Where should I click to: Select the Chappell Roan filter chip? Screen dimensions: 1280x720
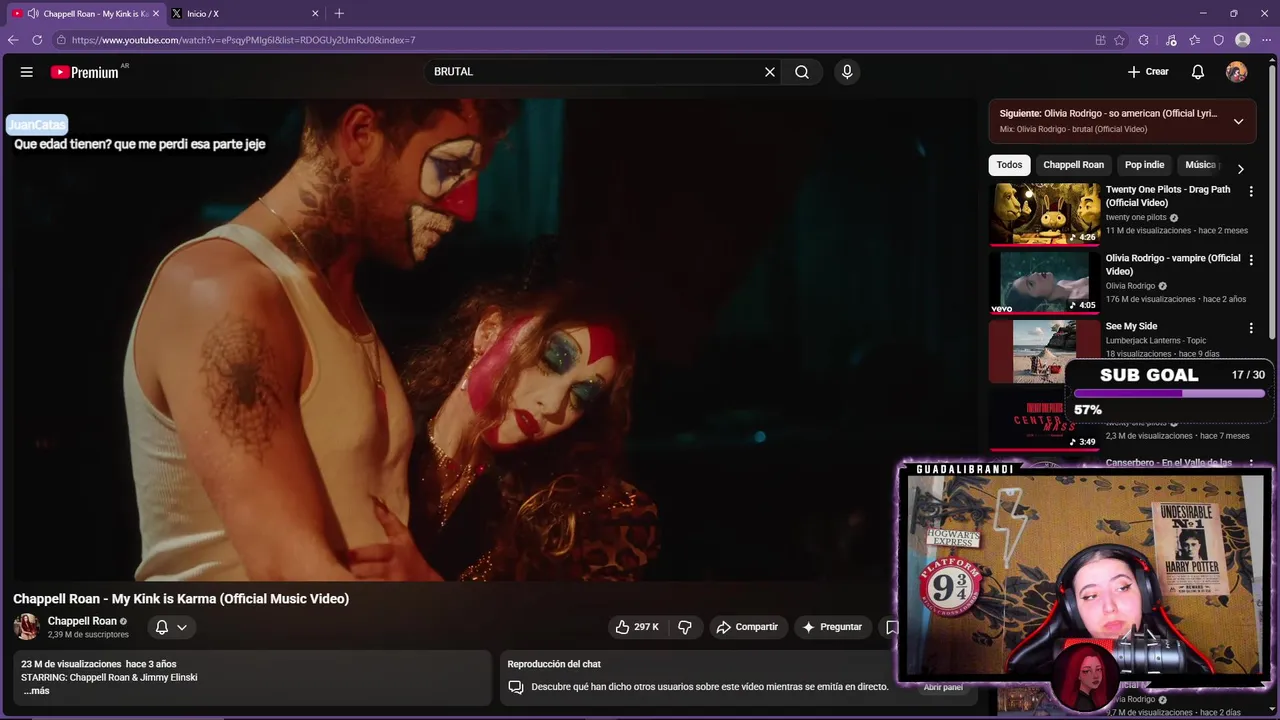point(1073,165)
